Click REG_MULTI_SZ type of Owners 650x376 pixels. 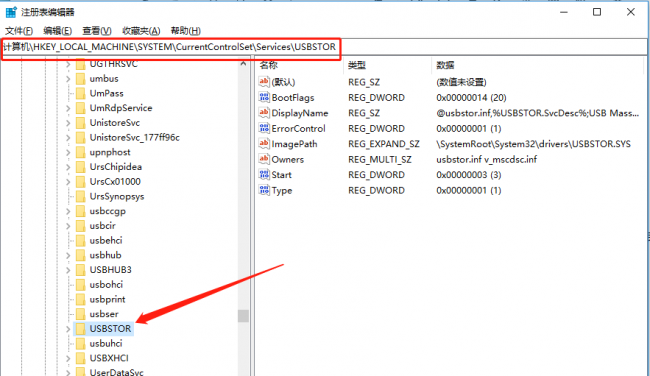point(380,160)
